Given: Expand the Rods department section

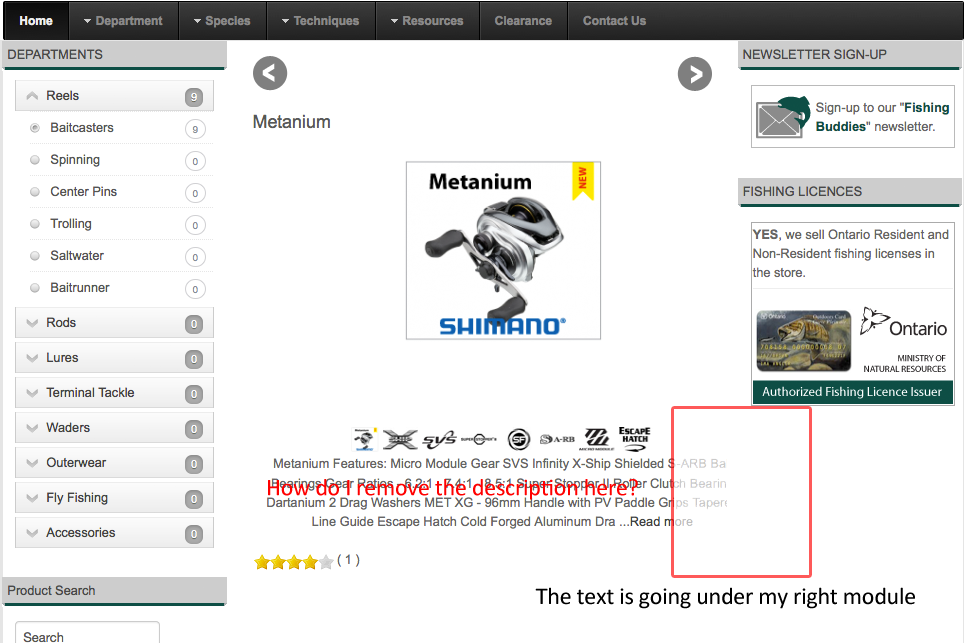Looking at the screenshot, I should click(x=114, y=323).
